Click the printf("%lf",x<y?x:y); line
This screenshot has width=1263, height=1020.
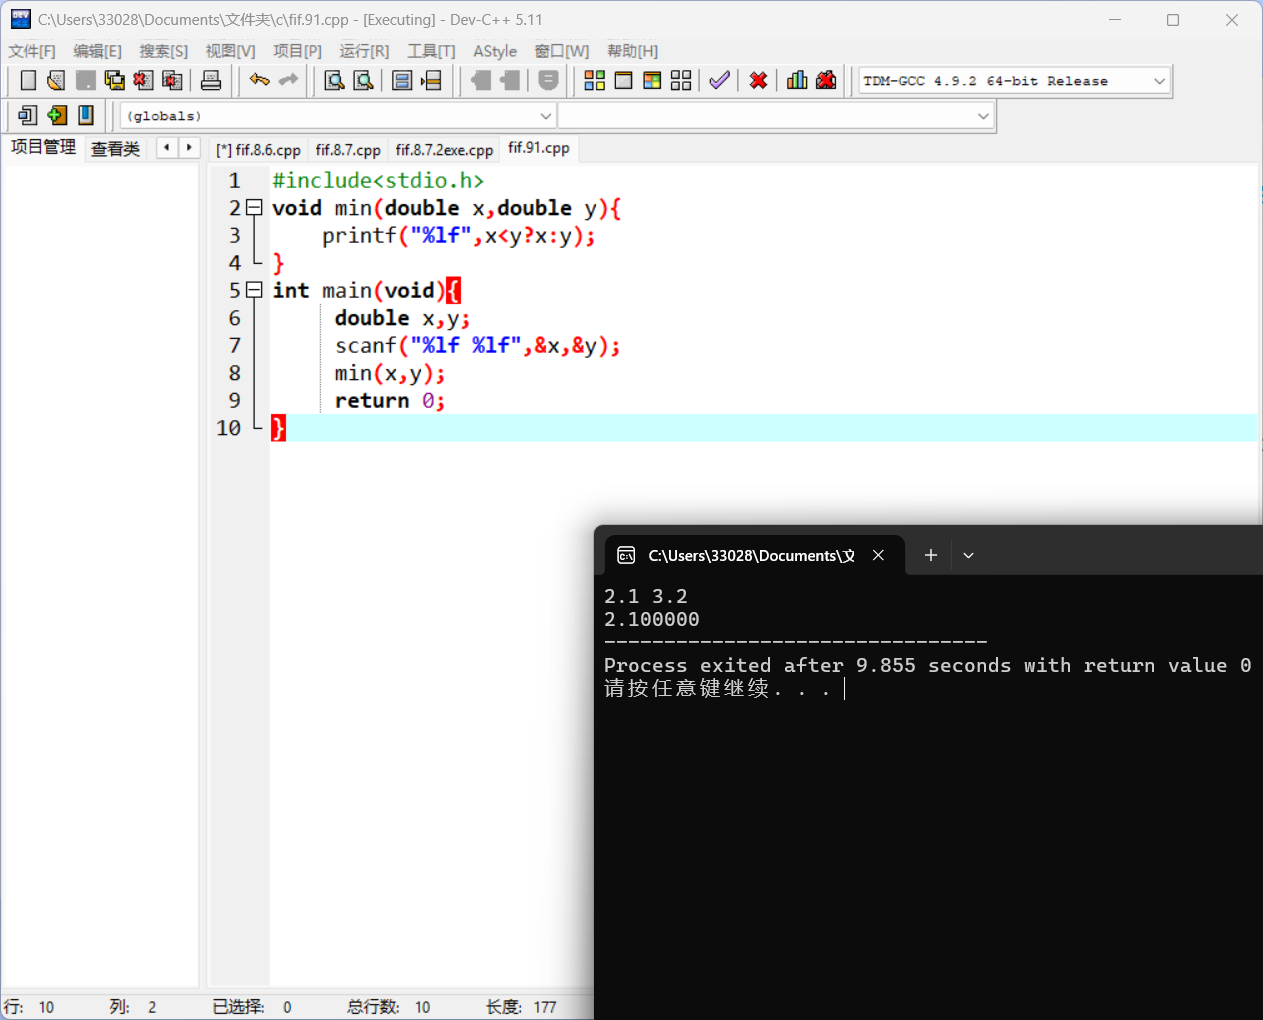(x=458, y=235)
